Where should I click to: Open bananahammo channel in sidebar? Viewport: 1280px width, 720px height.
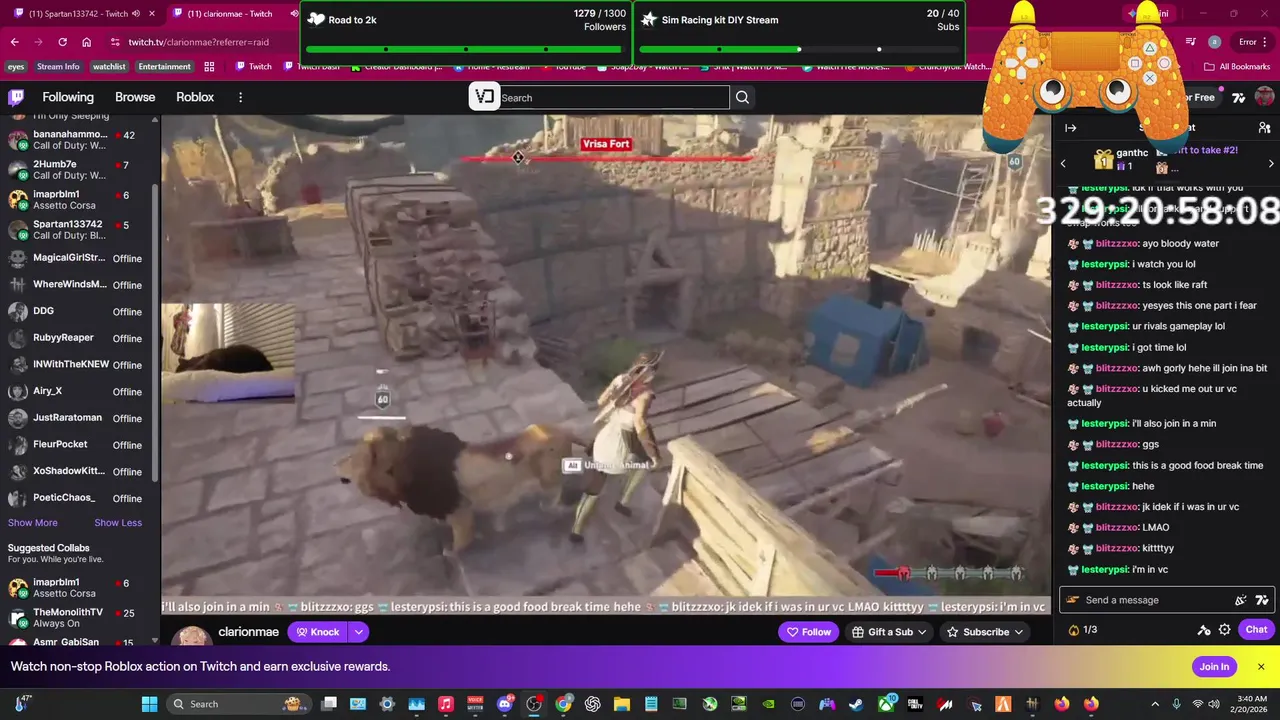78,140
